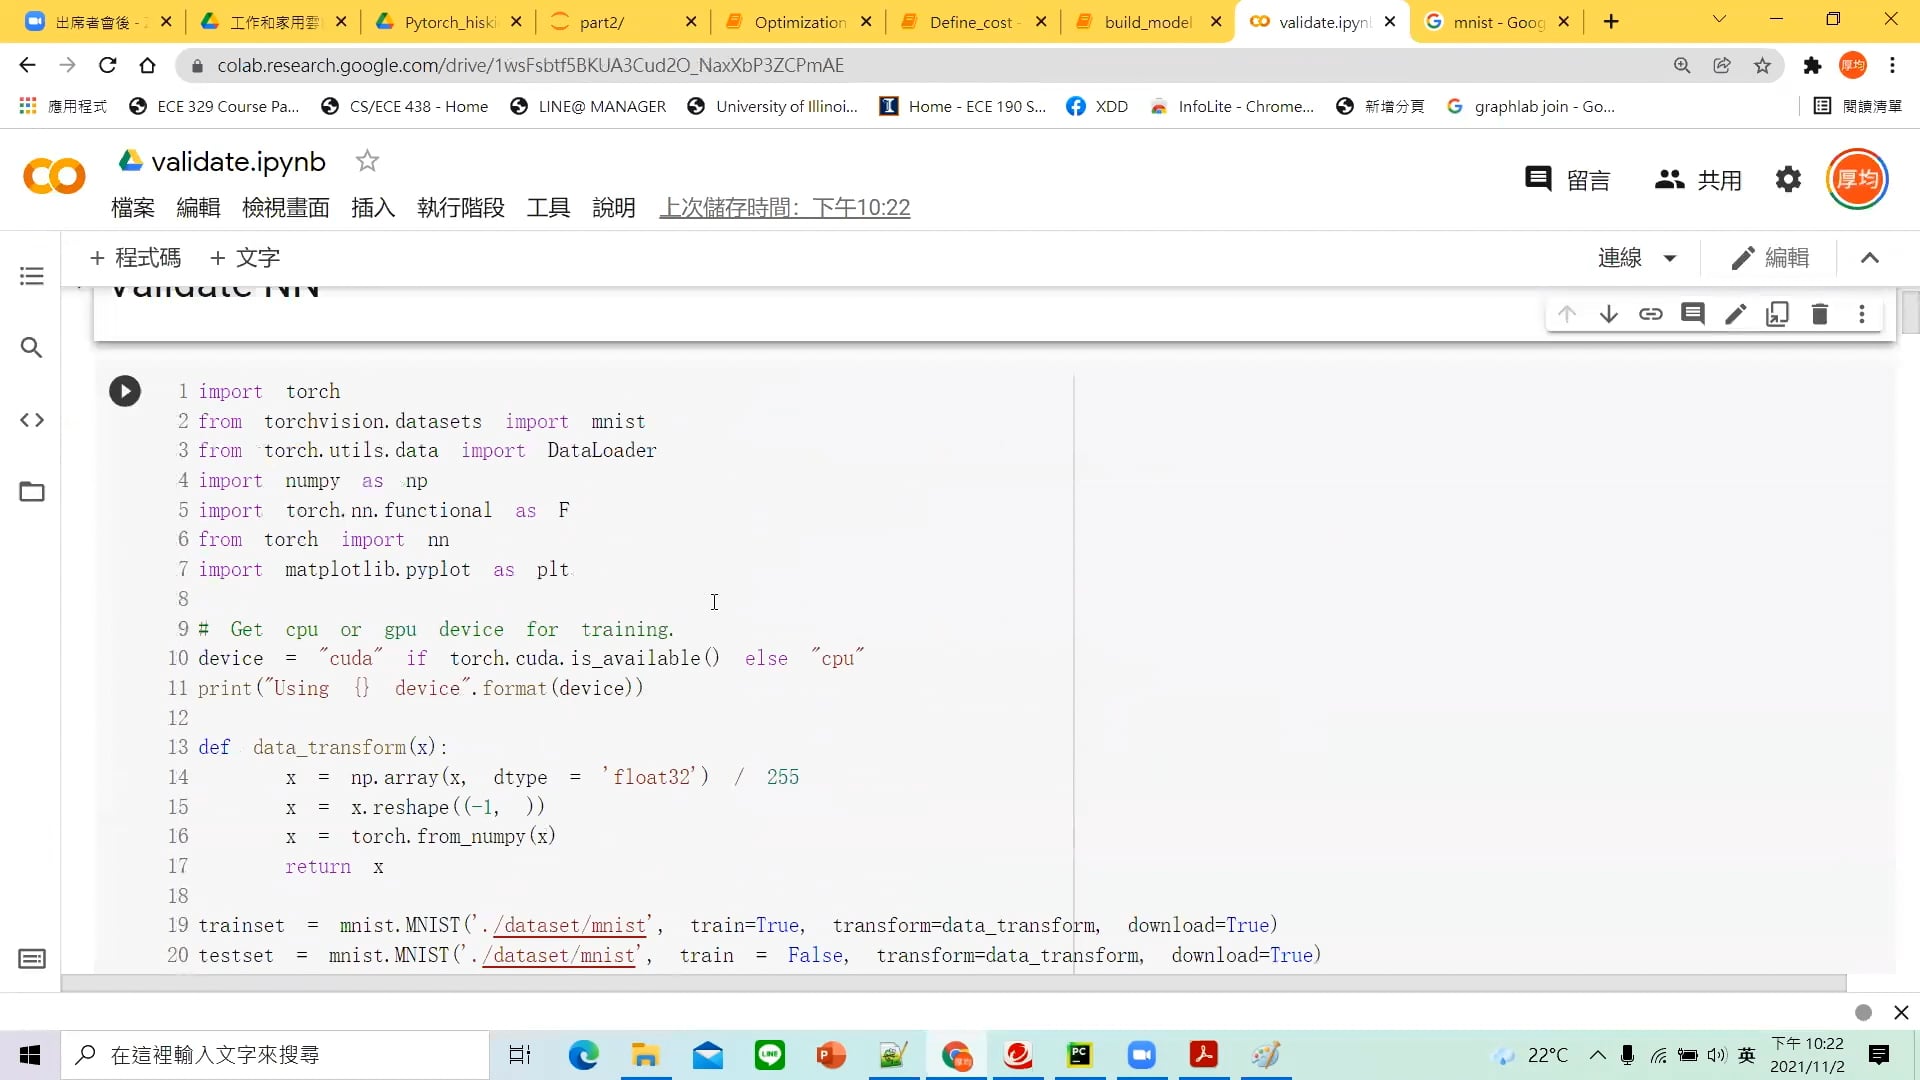This screenshot has height=1080, width=1920.
Task: Open table of contents sidebar icon
Action: coord(32,276)
